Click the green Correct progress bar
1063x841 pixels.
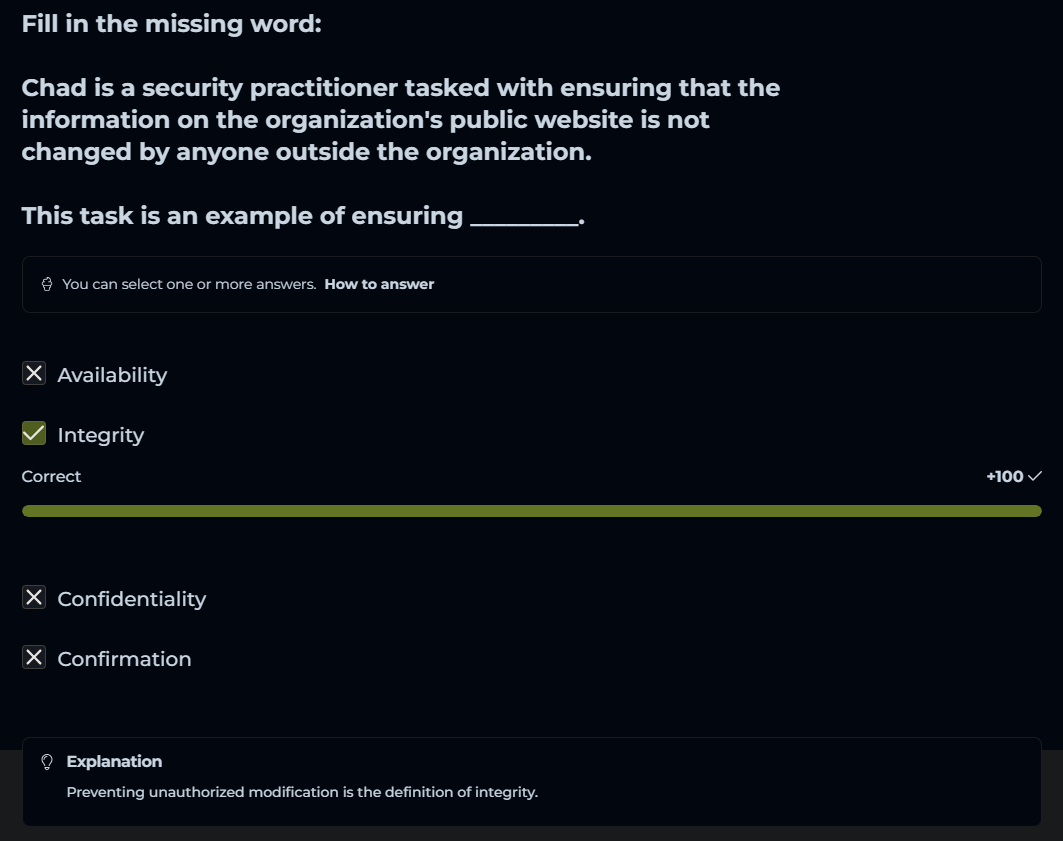pyautogui.click(x=531, y=511)
